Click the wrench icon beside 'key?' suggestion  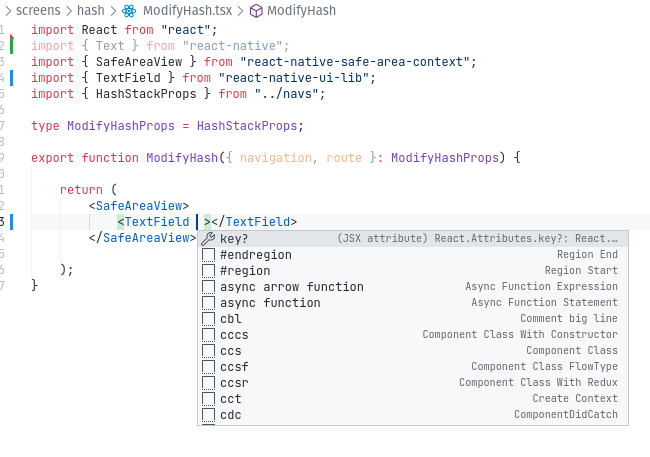coord(208,238)
